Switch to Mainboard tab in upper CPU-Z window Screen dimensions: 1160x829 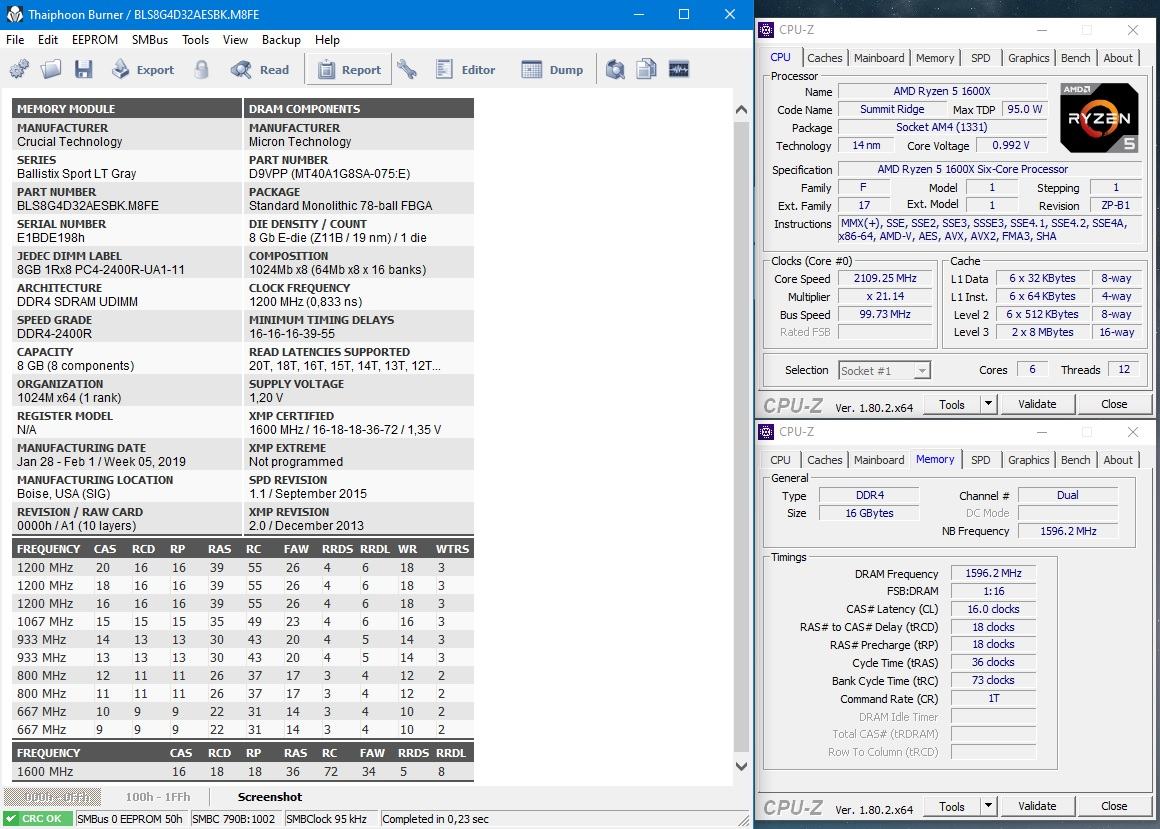click(879, 58)
